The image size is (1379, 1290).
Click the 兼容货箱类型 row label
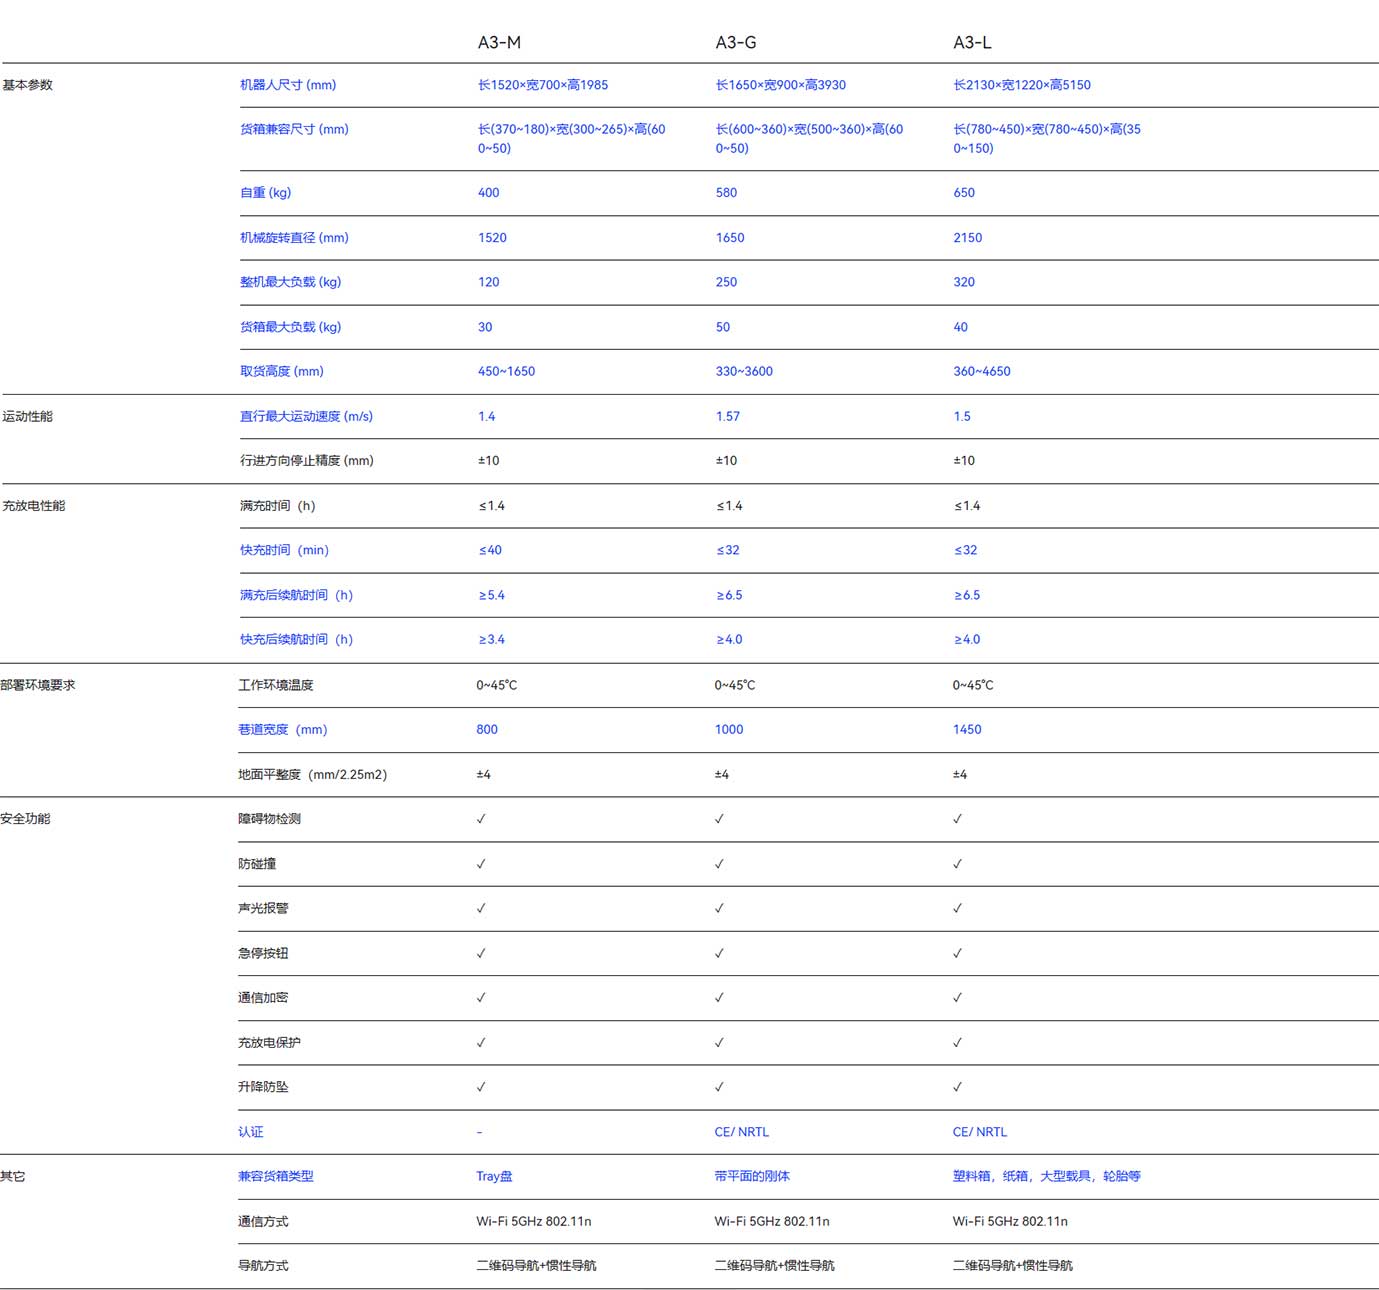coord(276,1176)
